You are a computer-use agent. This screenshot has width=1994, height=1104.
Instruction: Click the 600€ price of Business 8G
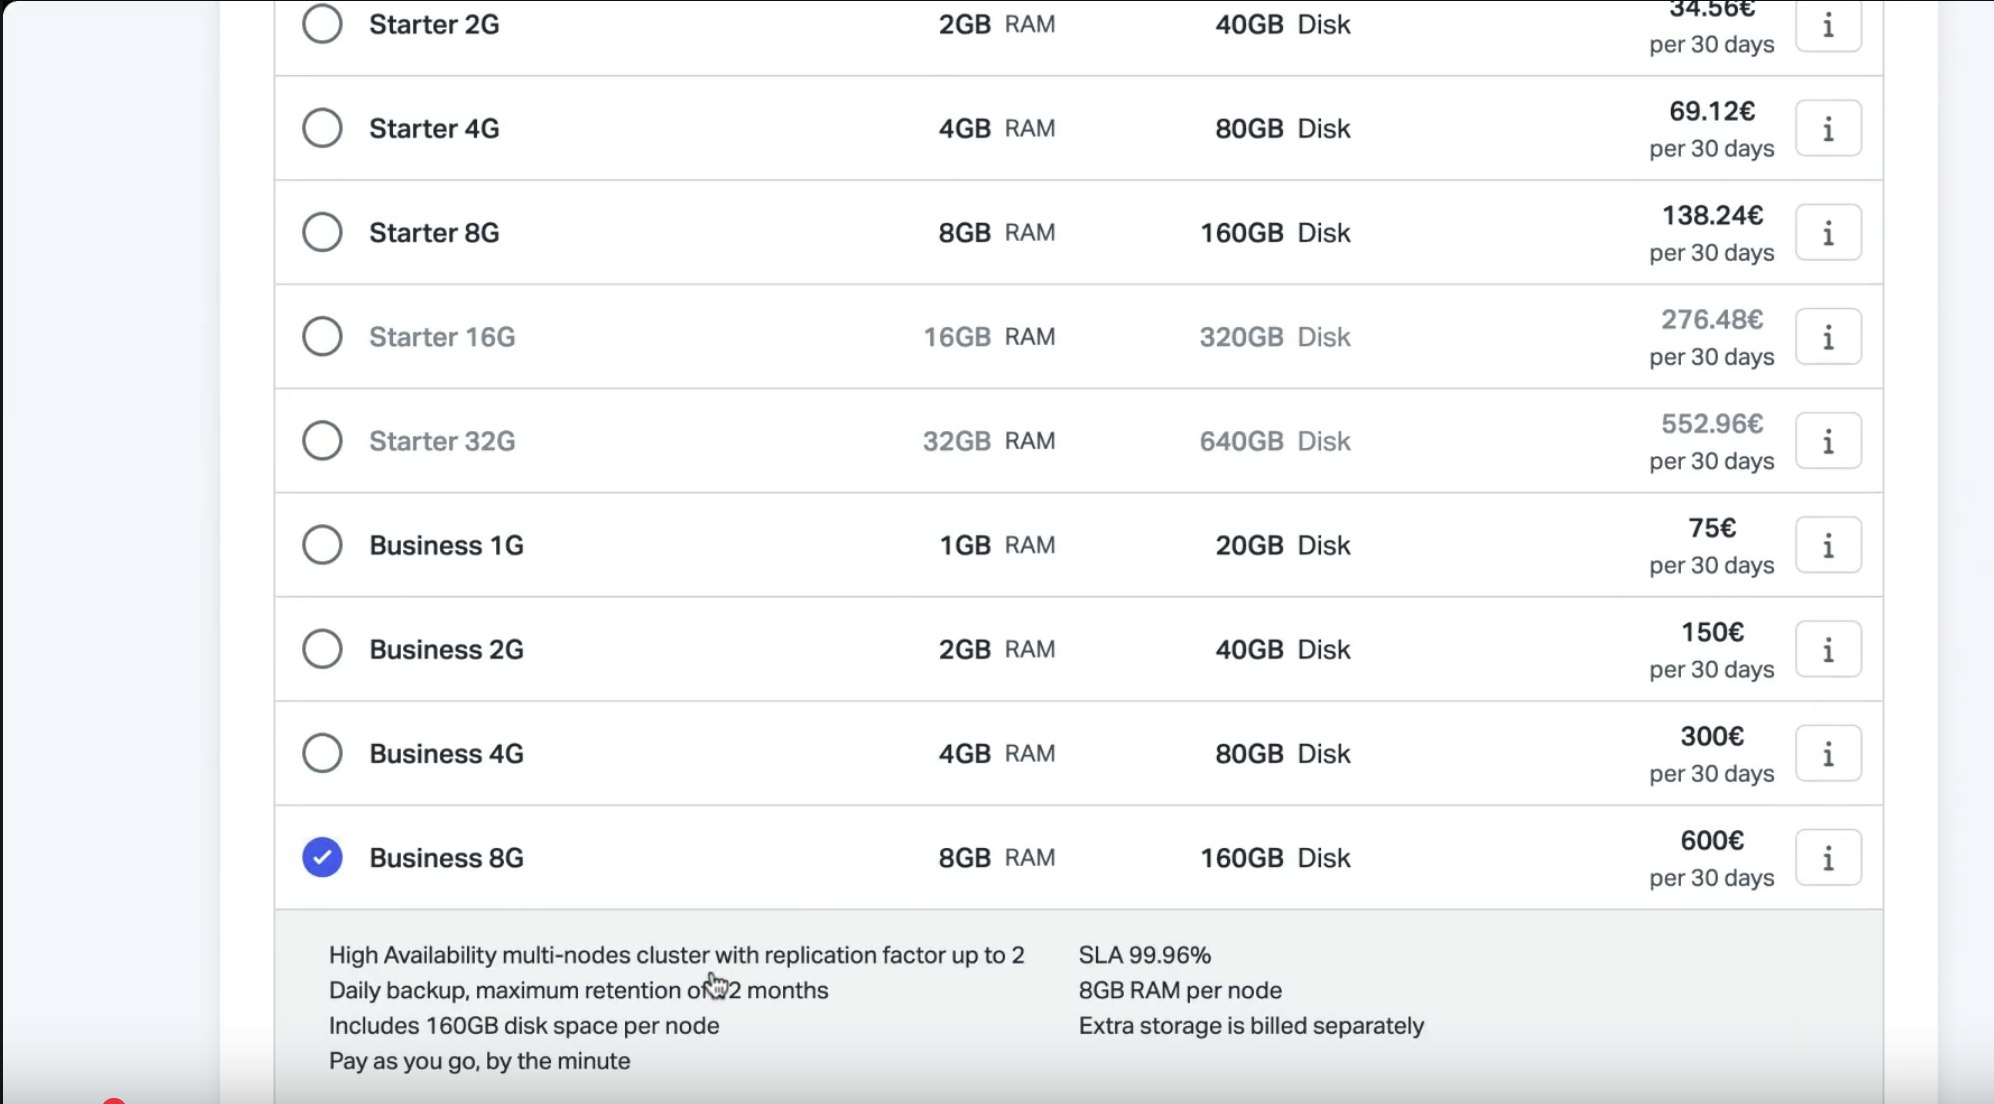[x=1710, y=841]
